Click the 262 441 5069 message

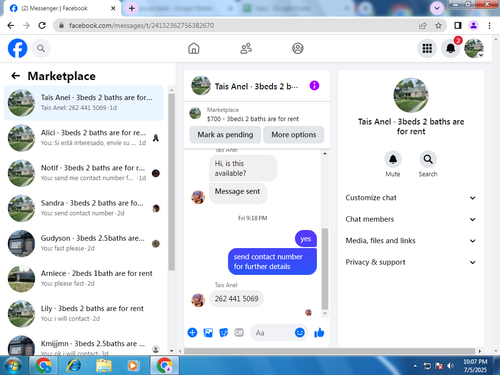click(236, 299)
